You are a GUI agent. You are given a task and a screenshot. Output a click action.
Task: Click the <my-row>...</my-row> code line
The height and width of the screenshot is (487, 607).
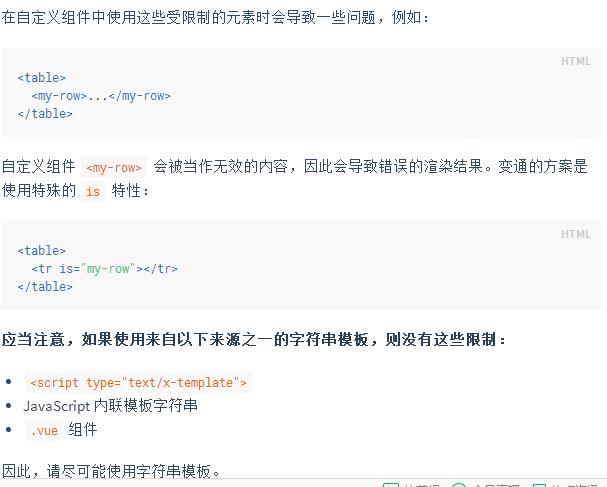(x=101, y=96)
